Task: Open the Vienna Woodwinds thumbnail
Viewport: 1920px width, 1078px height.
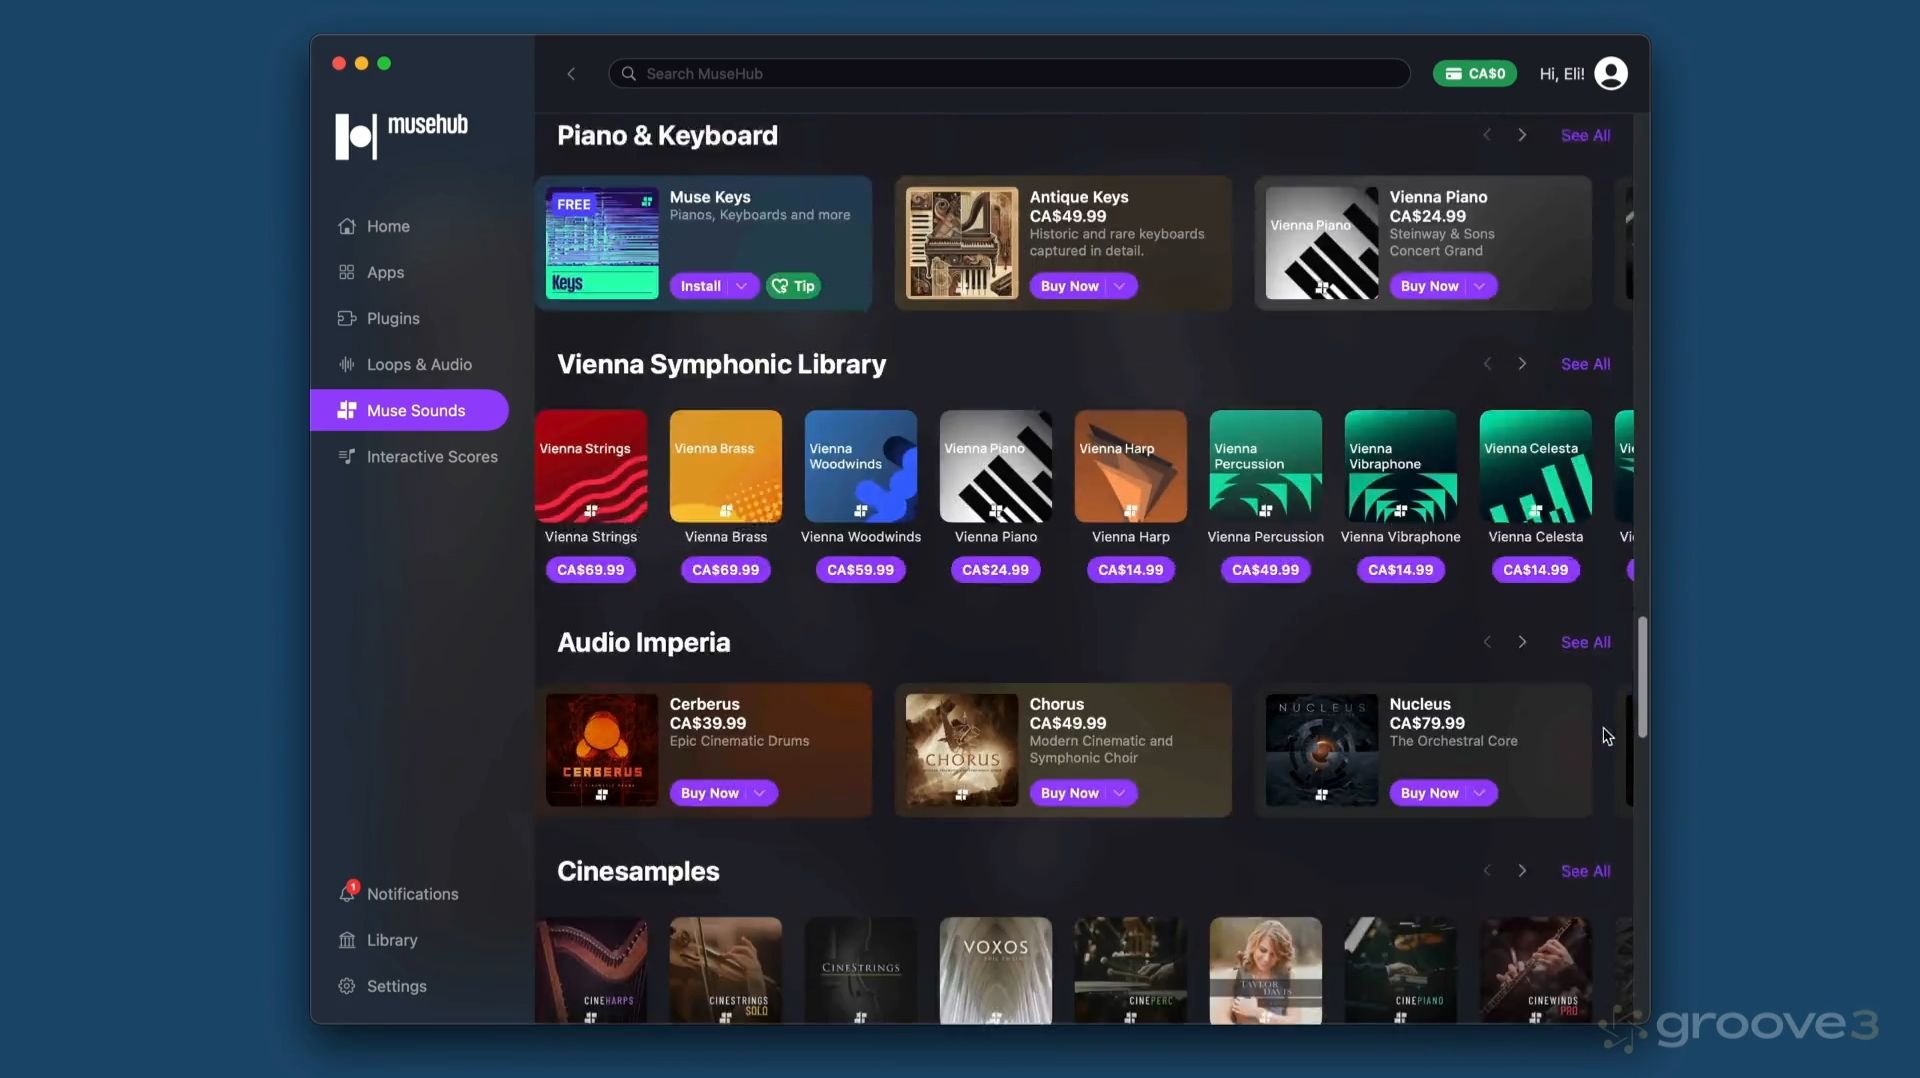Action: click(861, 466)
